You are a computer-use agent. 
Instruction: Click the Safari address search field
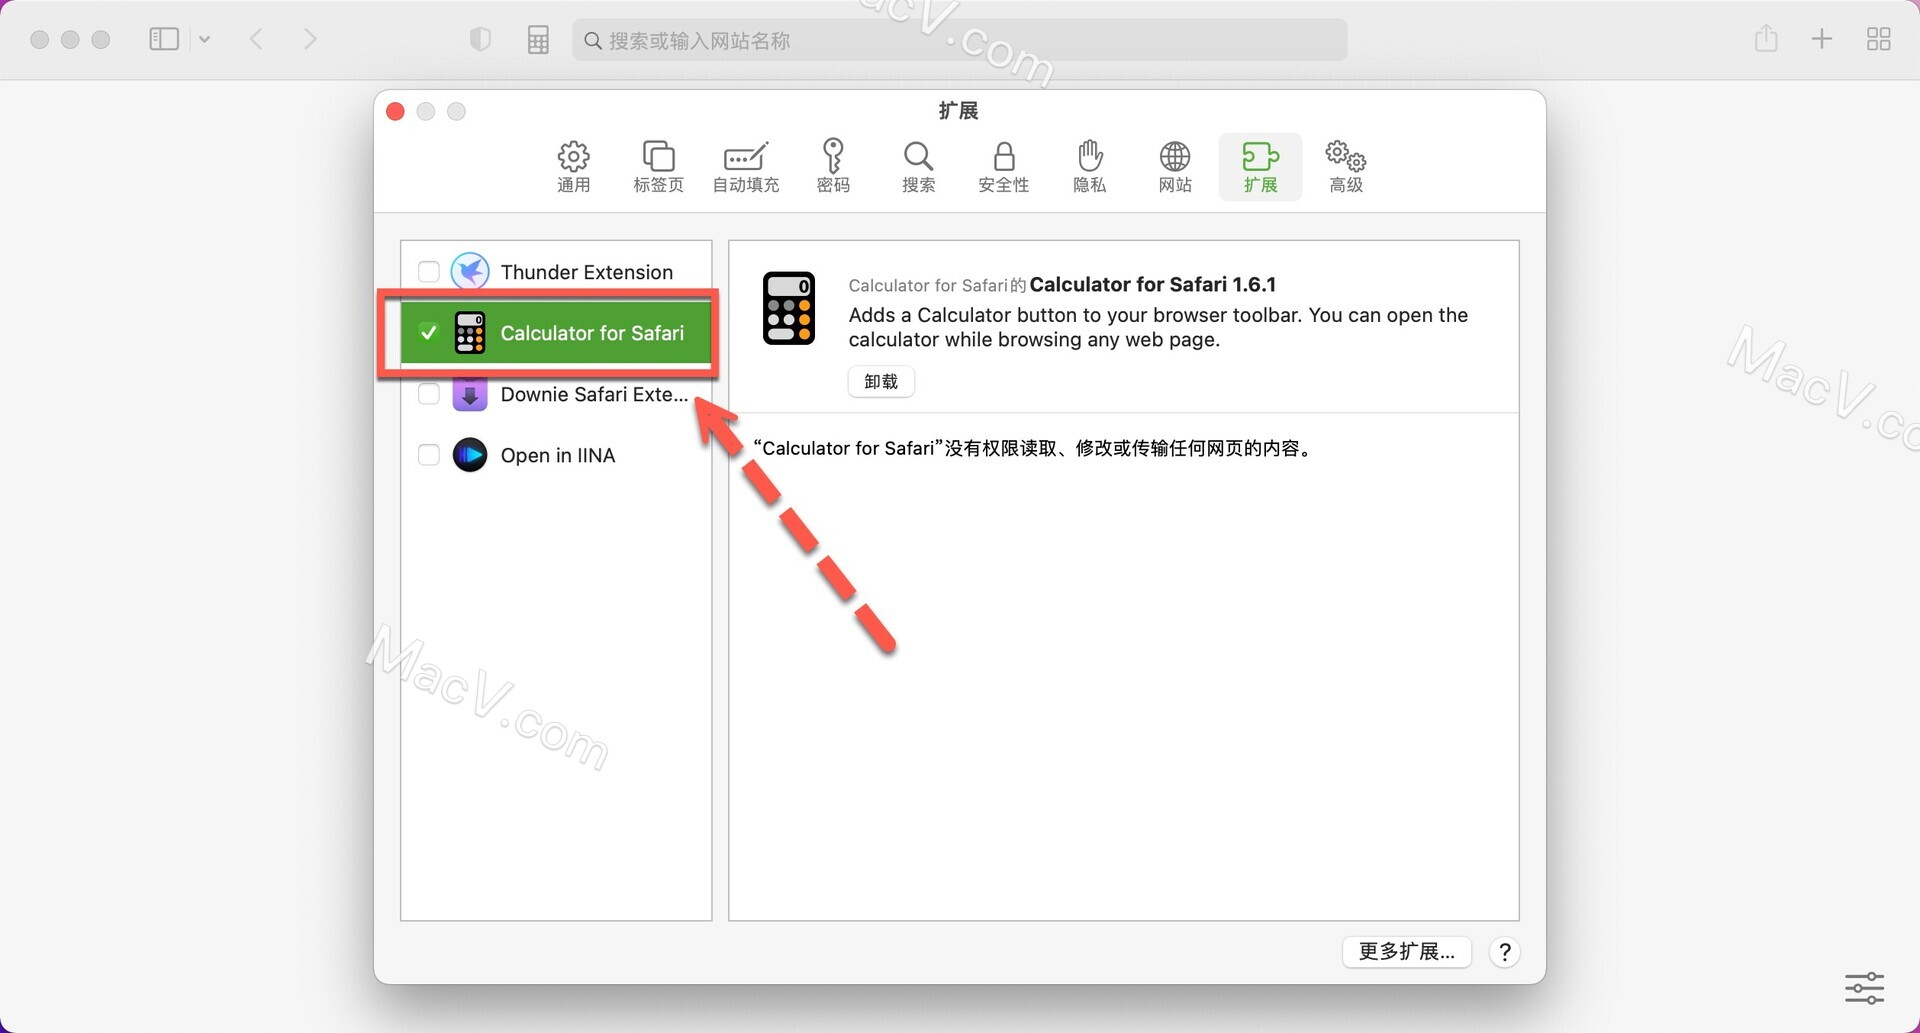click(959, 40)
